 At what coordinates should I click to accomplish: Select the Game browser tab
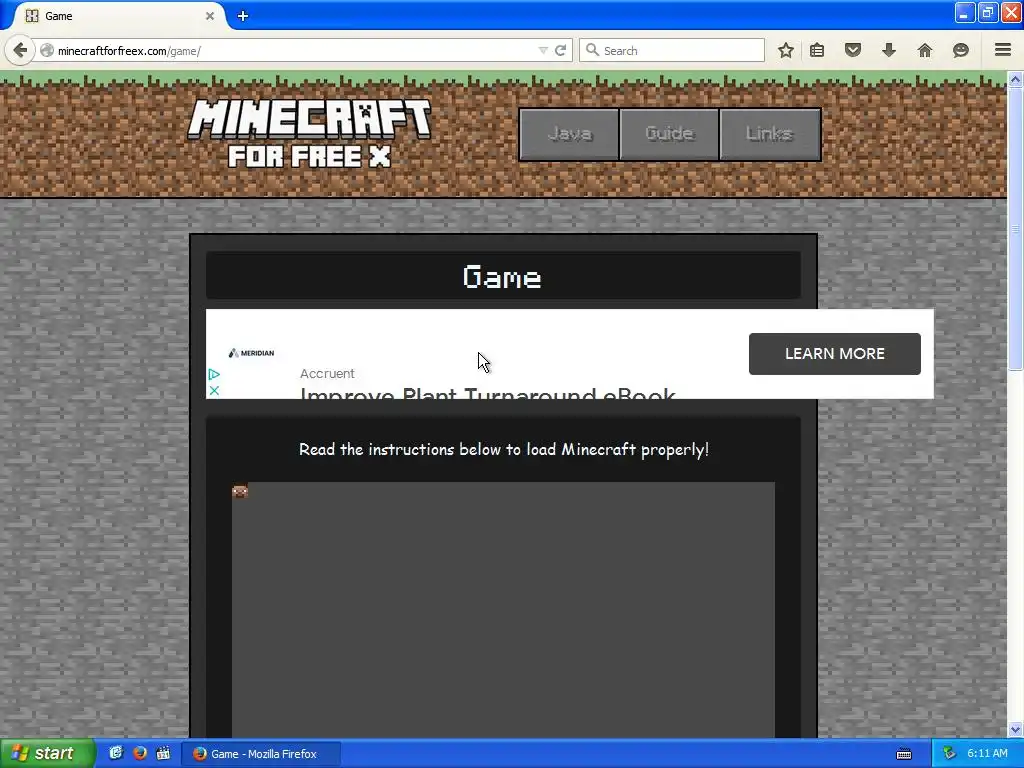click(x=118, y=16)
